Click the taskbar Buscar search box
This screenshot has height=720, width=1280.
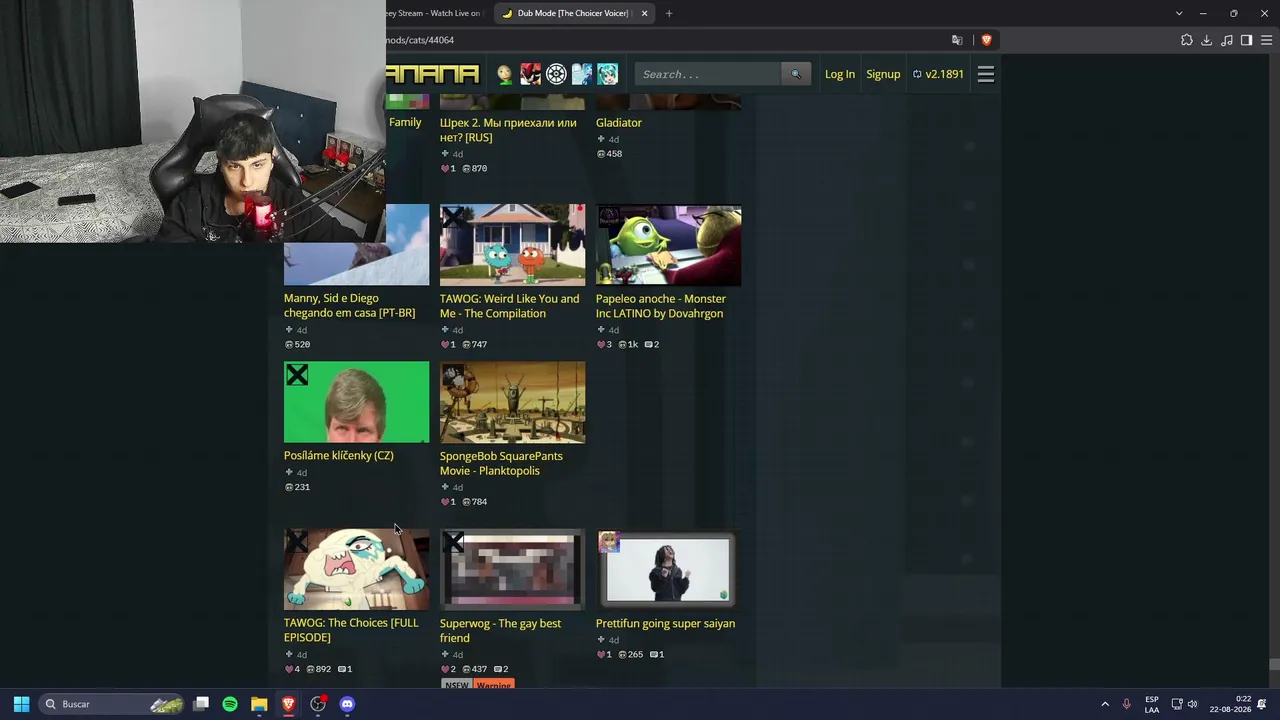click(113, 704)
